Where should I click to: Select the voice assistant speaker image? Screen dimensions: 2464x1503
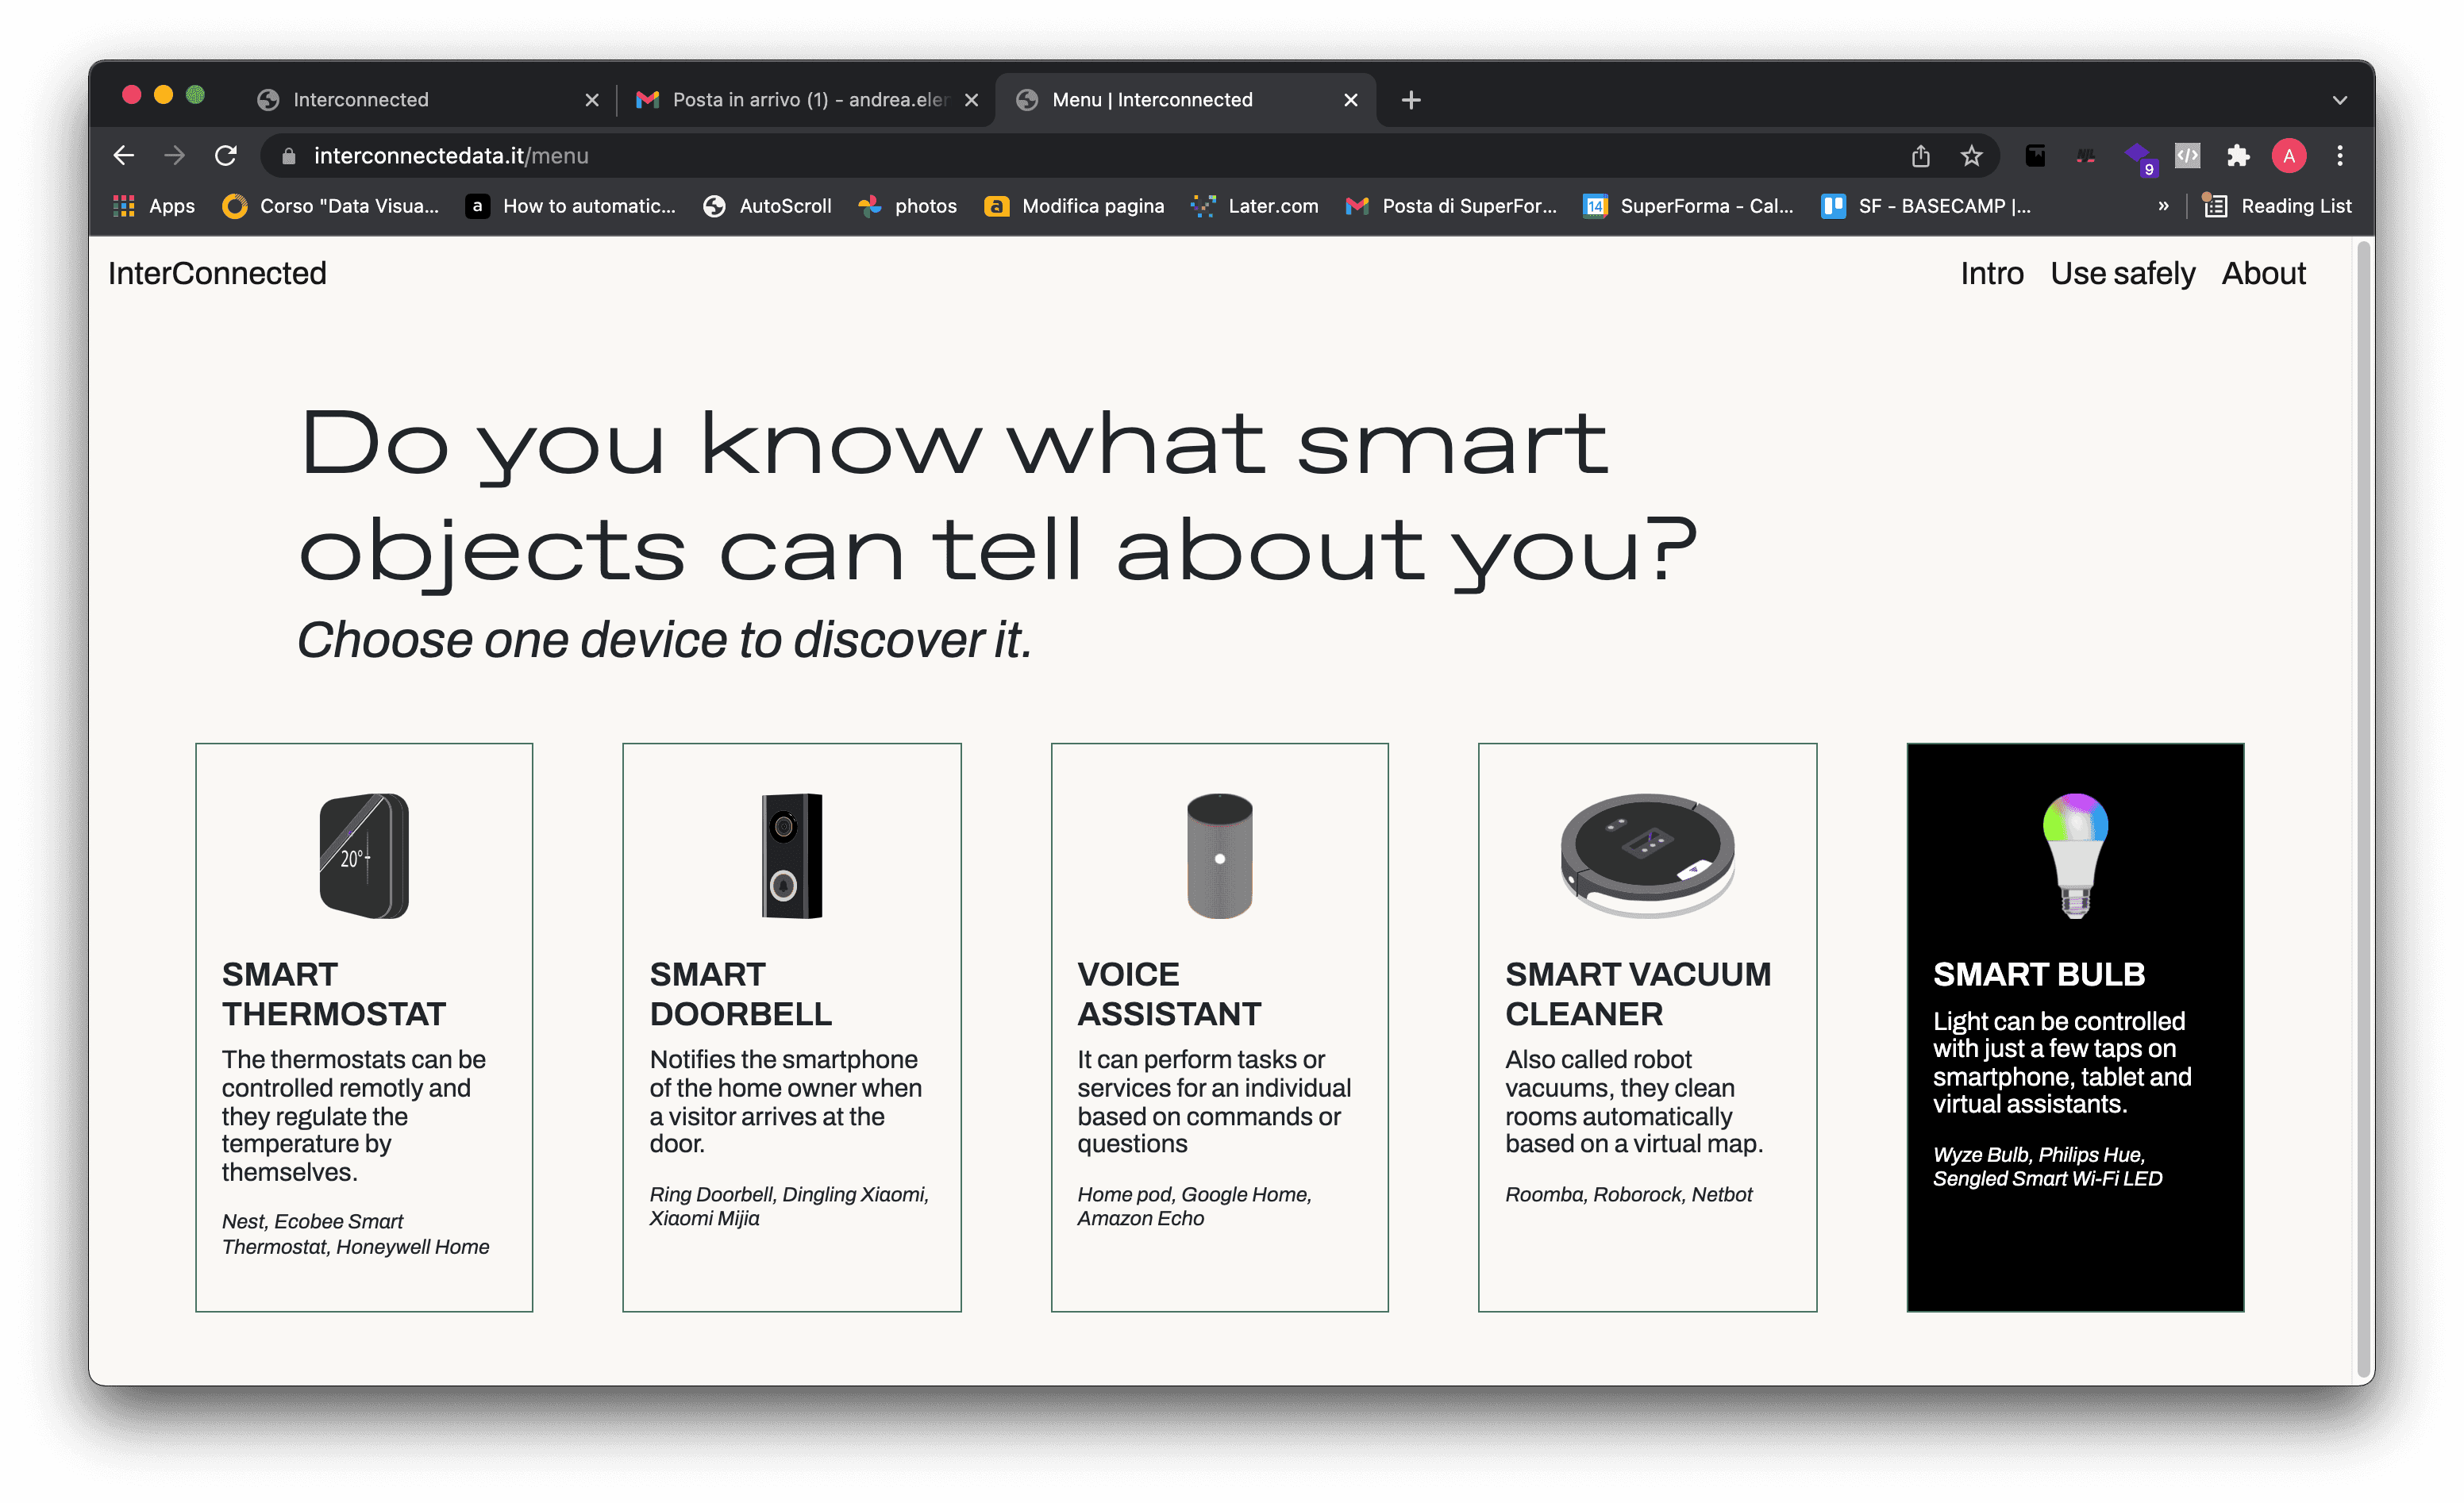1219,856
